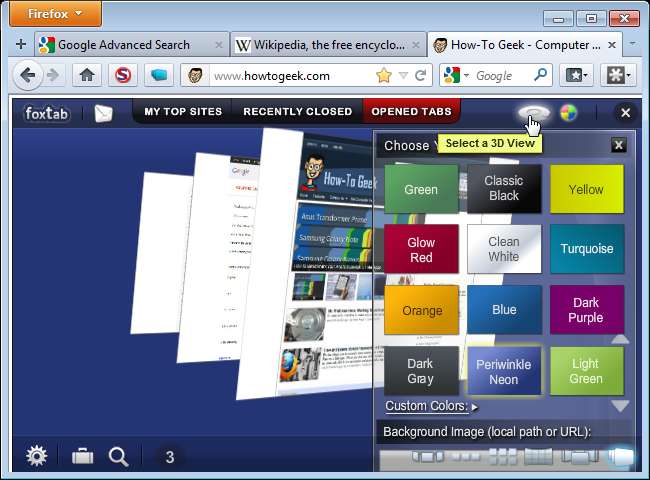Screen dimensions: 650x480
Task: Apply the Dark Gray theme
Action: [421, 371]
